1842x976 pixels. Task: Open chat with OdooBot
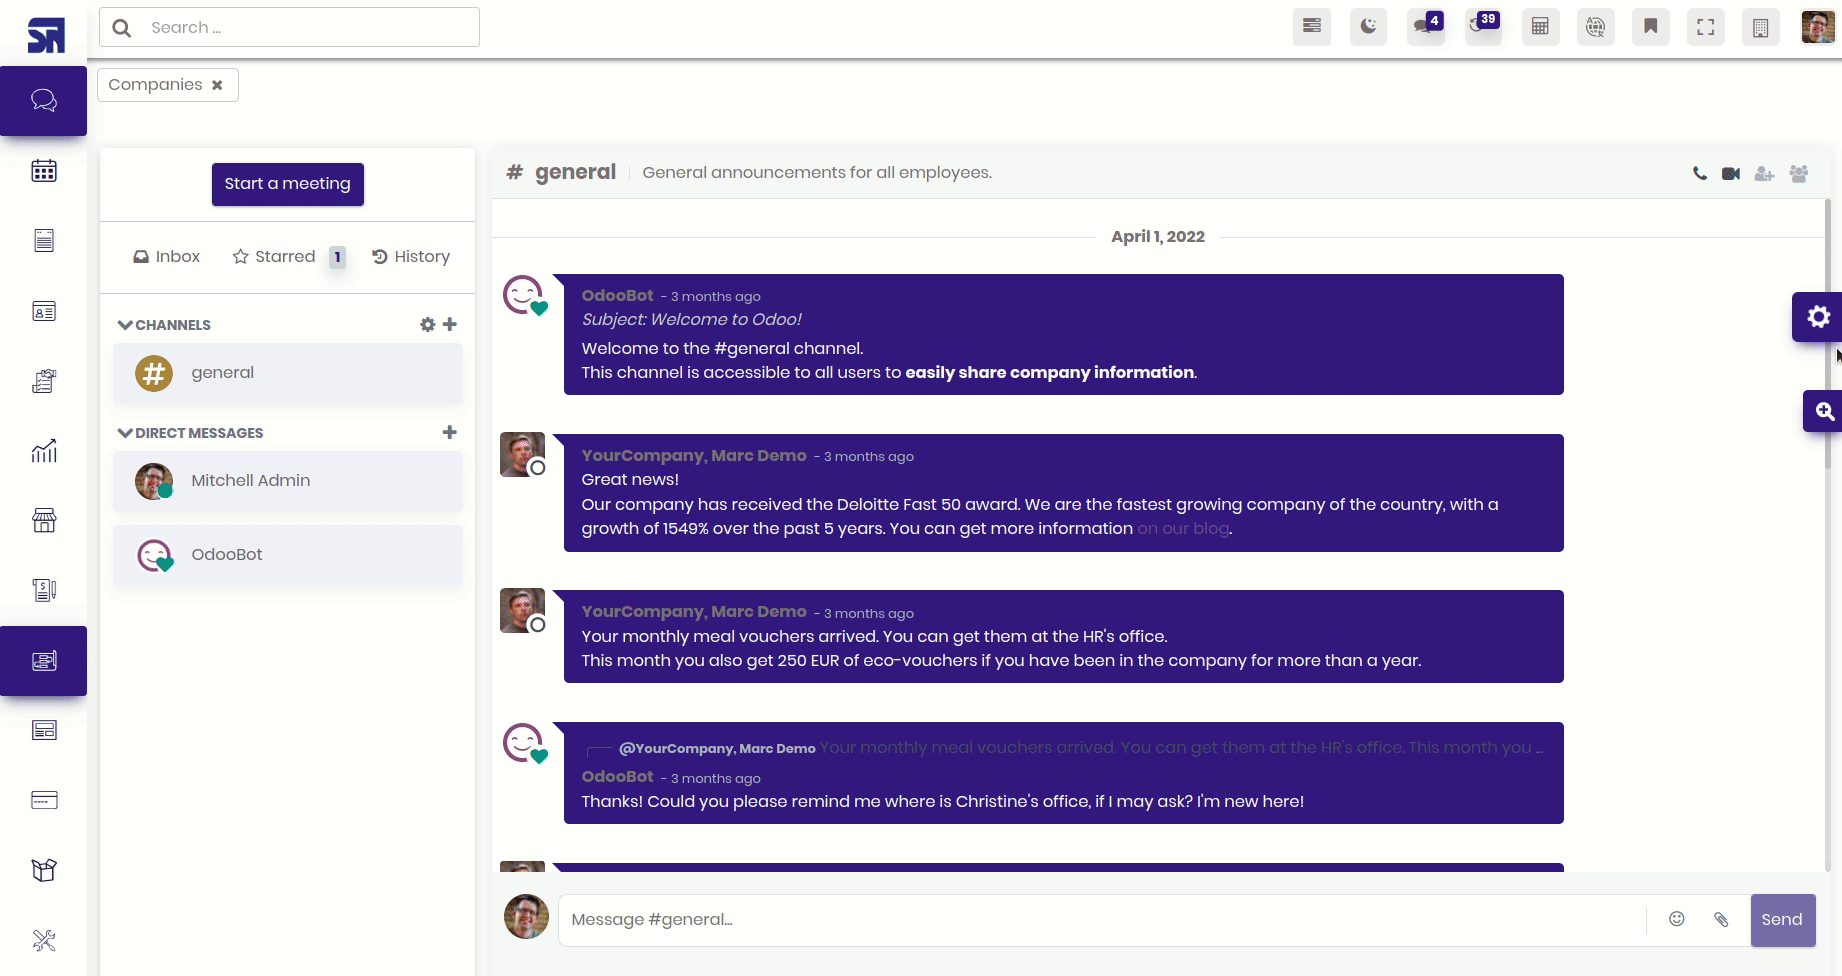[x=288, y=555]
